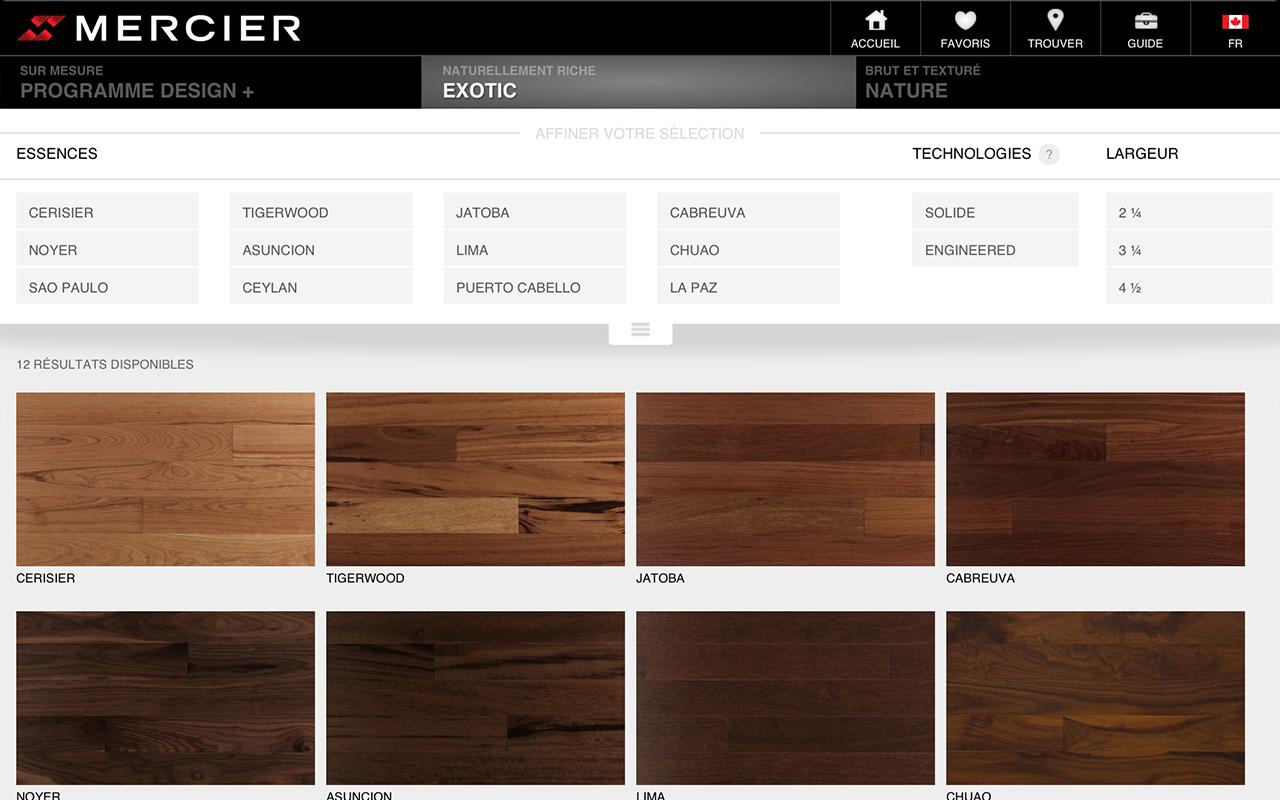Click the Tigerwood caption under its sample
Image resolution: width=1280 pixels, height=800 pixels.
[x=365, y=578]
